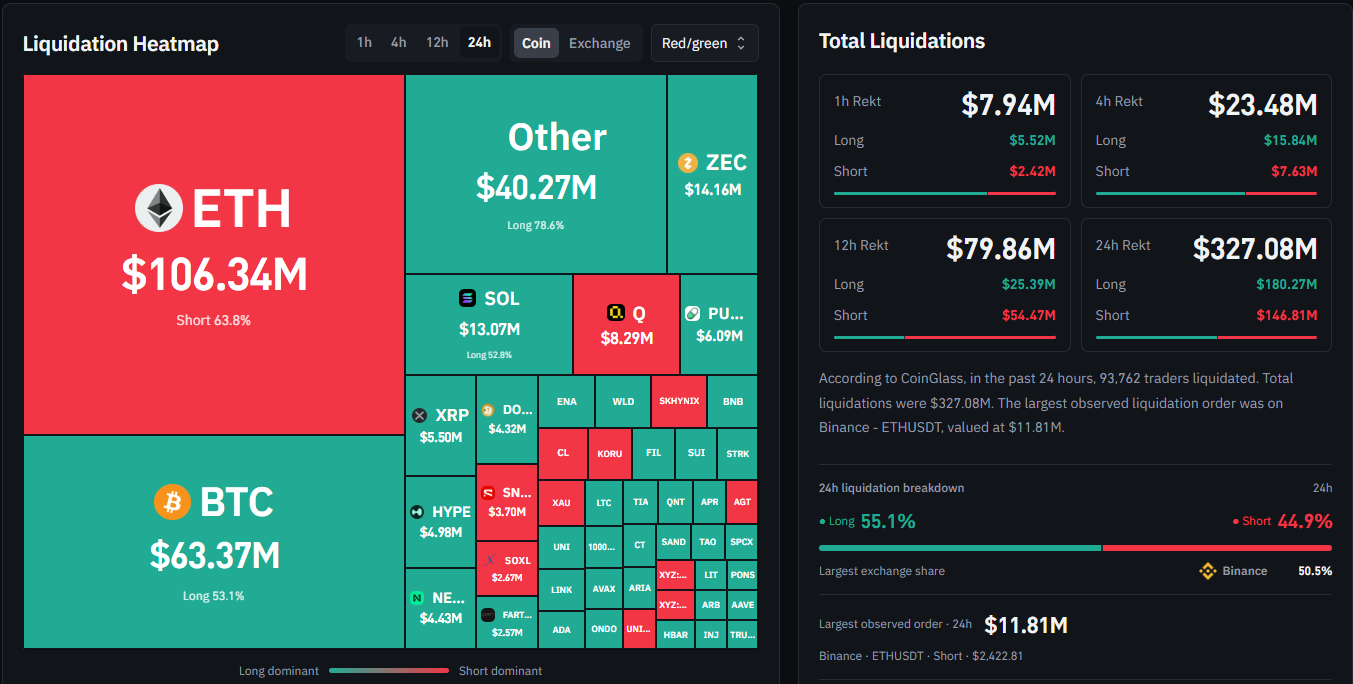1353x684 pixels.
Task: Select the WLD heatmap tile
Action: click(x=623, y=402)
